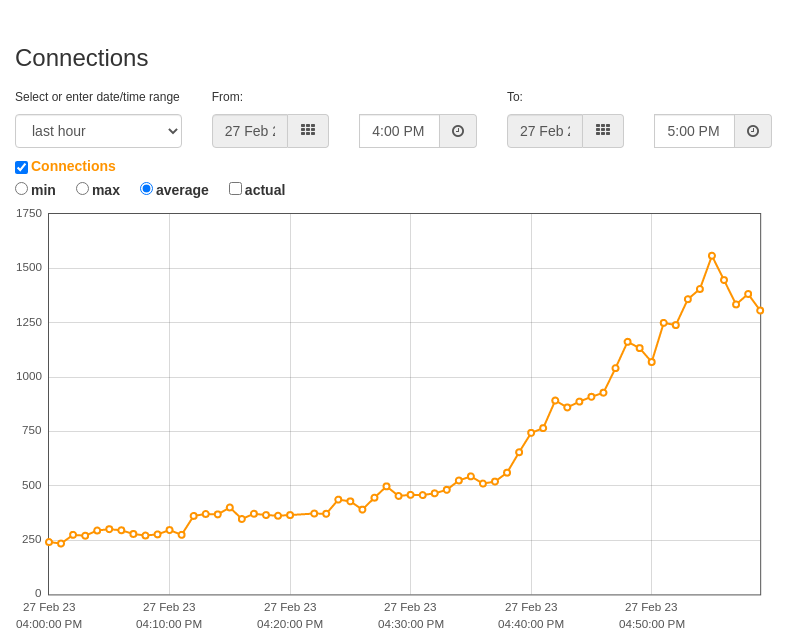This screenshot has height=634, width=787.
Task: Click the From date field showing 27 Feb
Action: pos(250,131)
